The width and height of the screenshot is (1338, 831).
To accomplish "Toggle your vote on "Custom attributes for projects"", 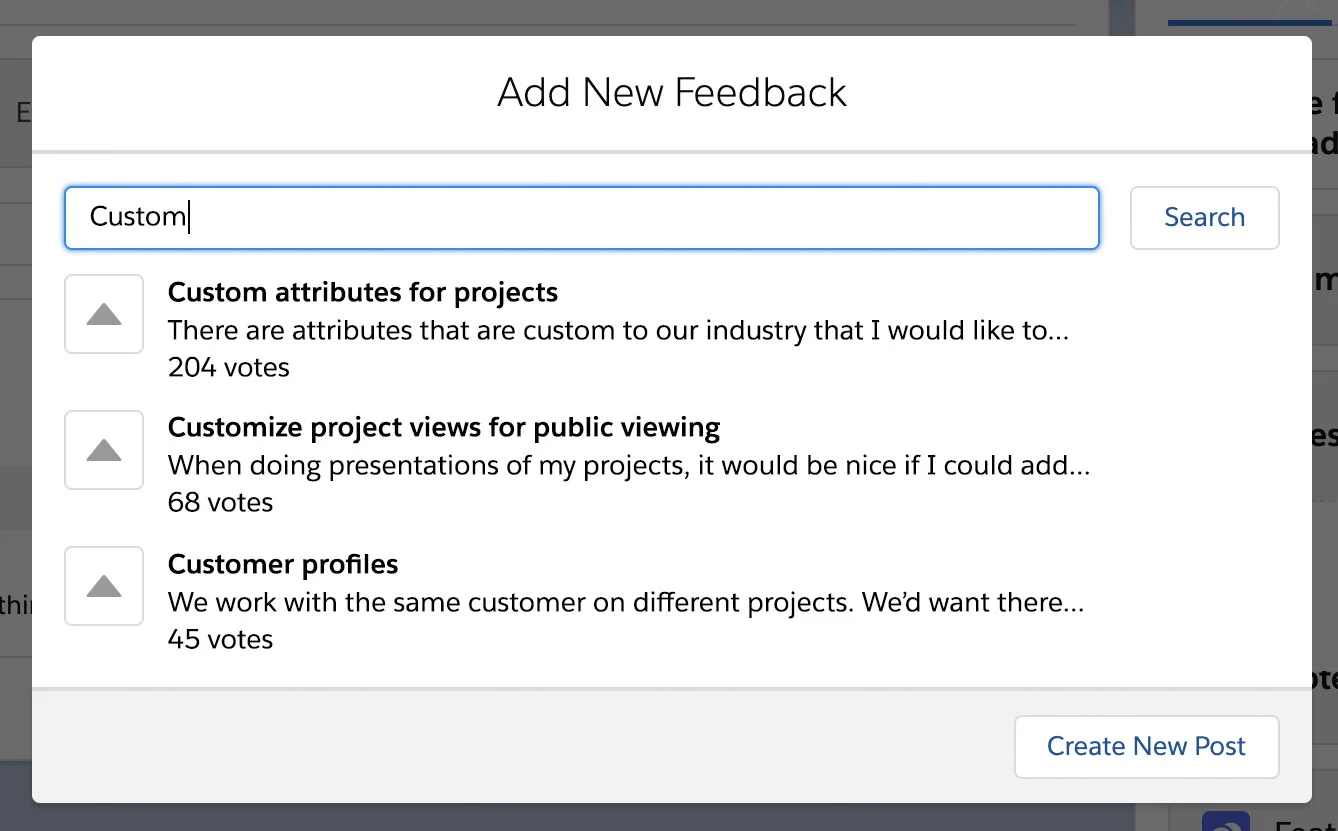I will click(x=104, y=314).
